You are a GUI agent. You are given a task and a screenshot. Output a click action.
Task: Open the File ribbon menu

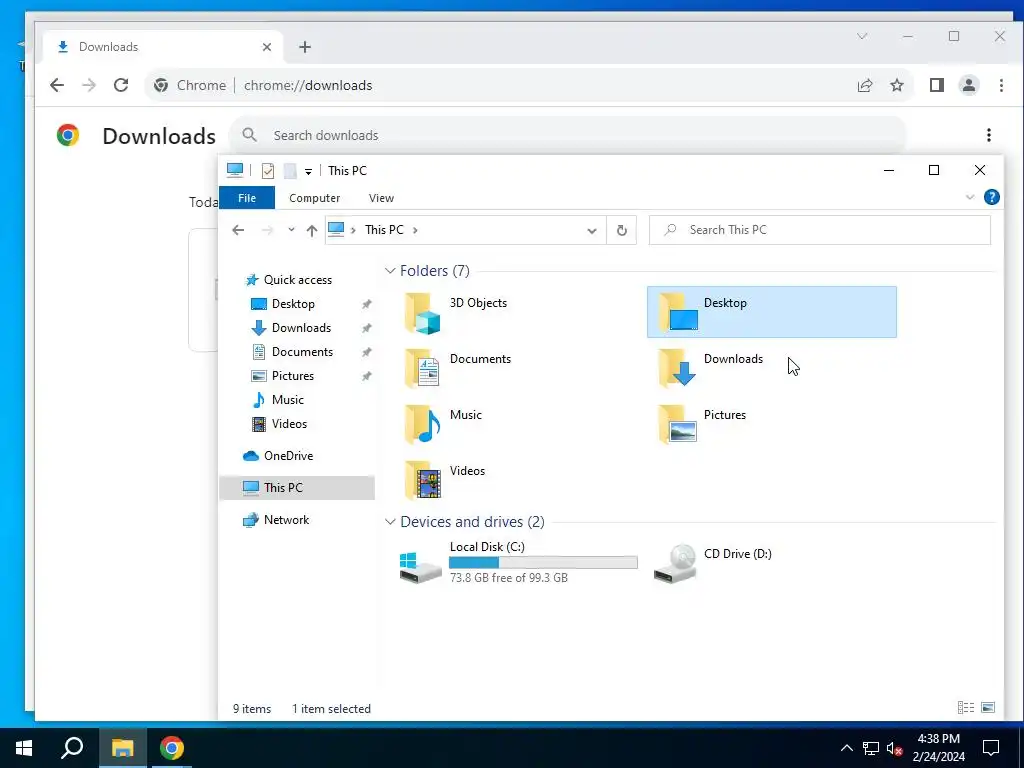[247, 198]
